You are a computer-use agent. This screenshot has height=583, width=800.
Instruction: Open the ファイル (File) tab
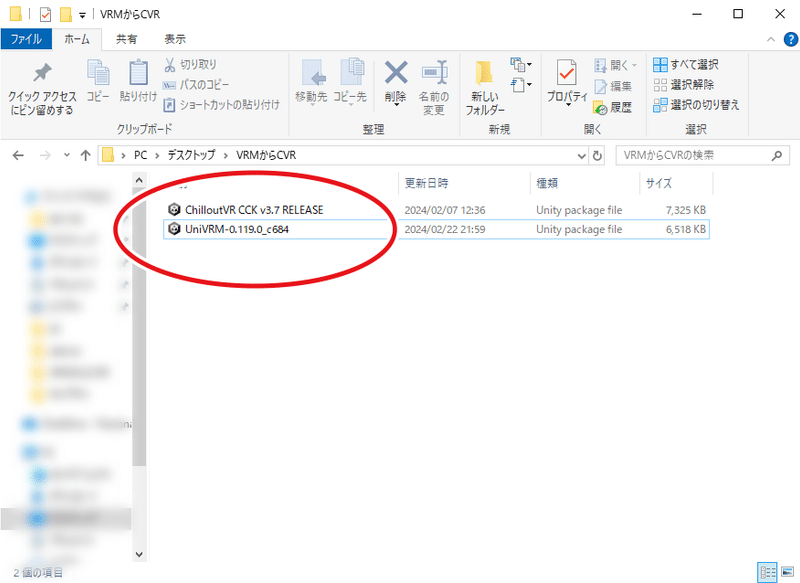pos(26,39)
